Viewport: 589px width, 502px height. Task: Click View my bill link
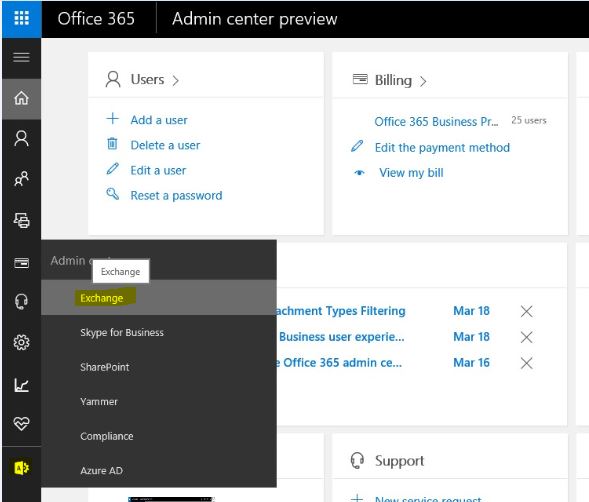[411, 173]
